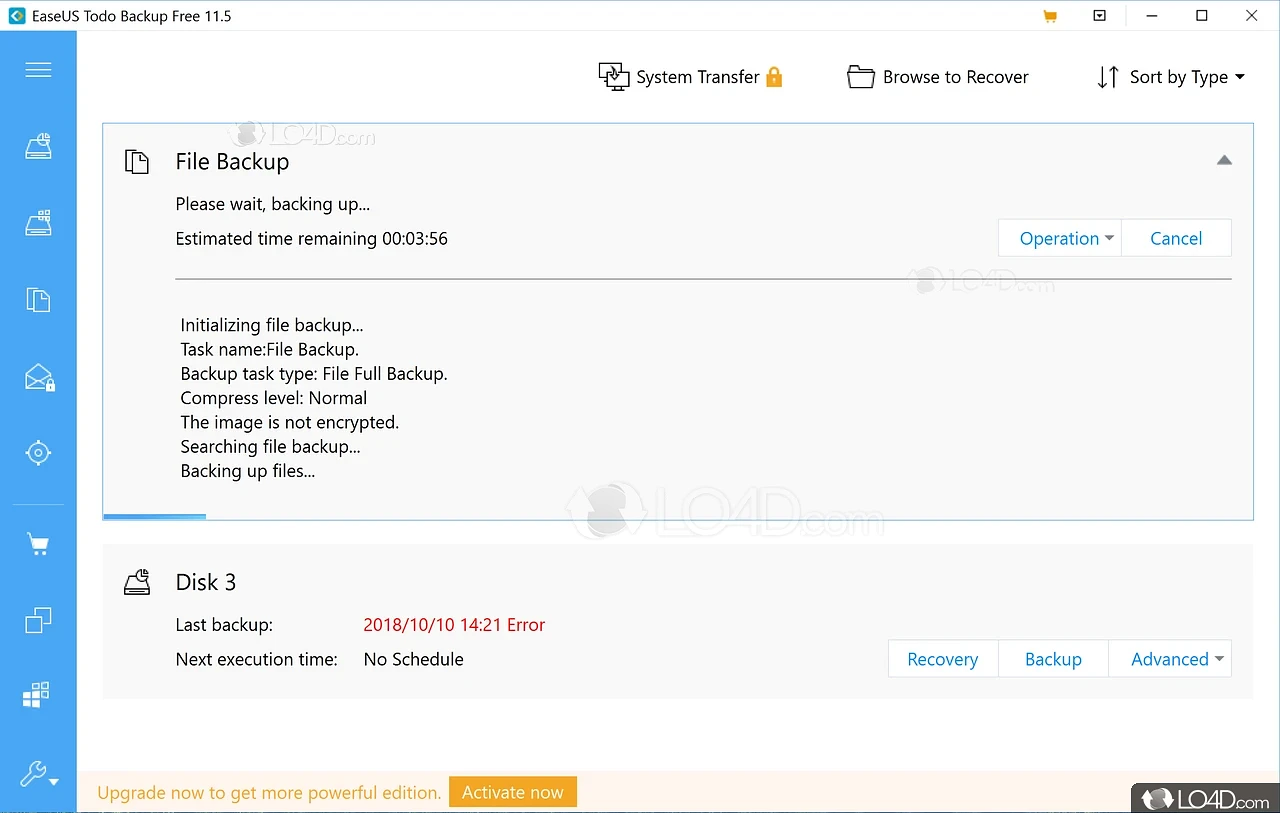Click the orange lock icon
The width and height of the screenshot is (1280, 813).
[774, 77]
